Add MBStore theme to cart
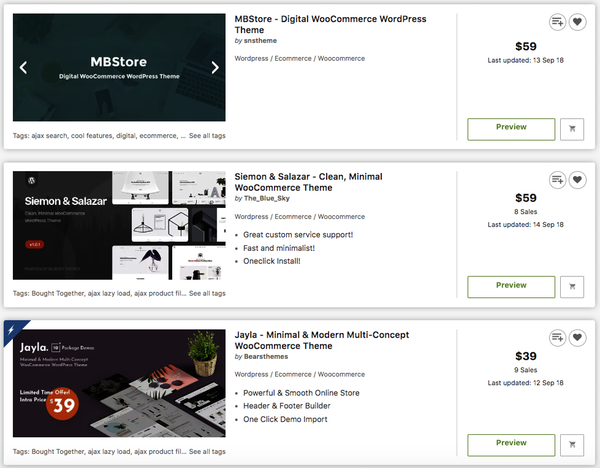600x468 pixels. [x=572, y=128]
